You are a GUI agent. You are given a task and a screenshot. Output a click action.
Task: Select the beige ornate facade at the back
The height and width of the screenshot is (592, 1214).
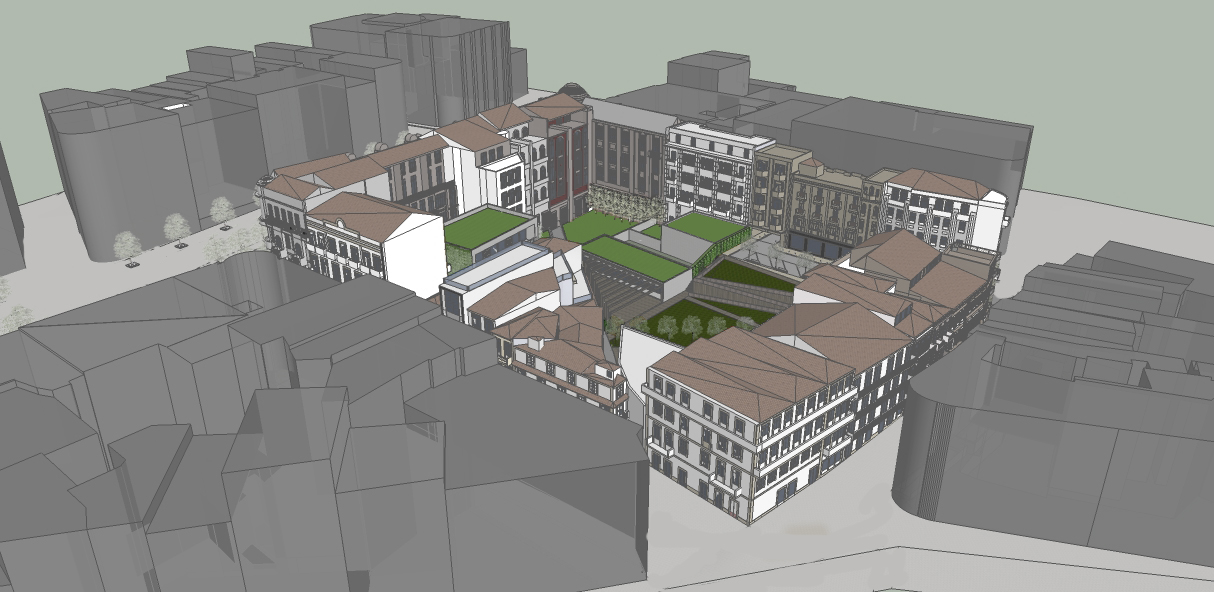point(825,200)
